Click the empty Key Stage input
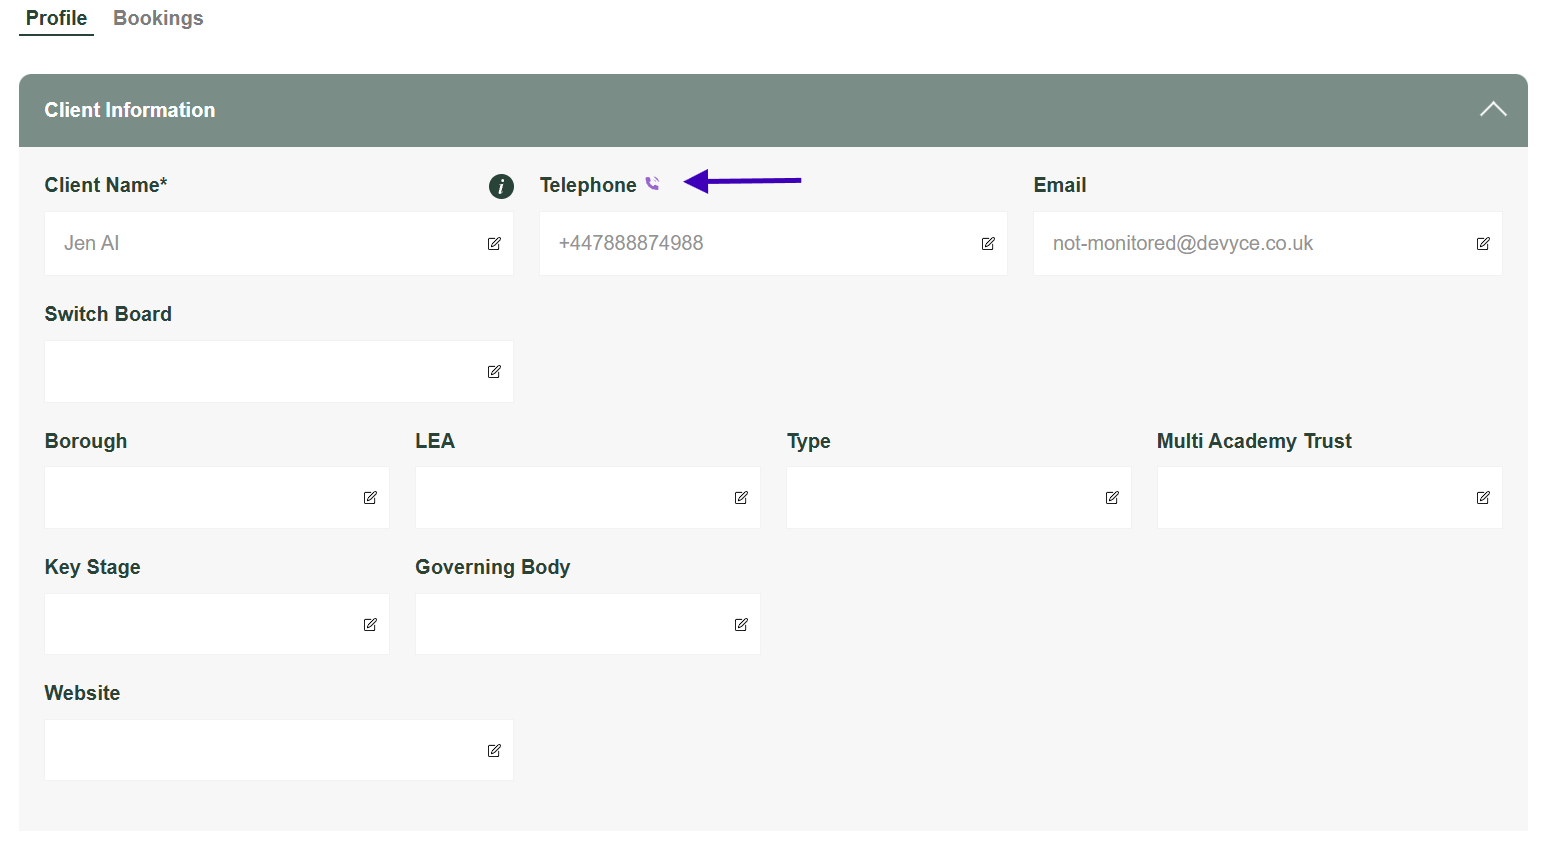Viewport: 1542px width, 842px height. point(217,624)
